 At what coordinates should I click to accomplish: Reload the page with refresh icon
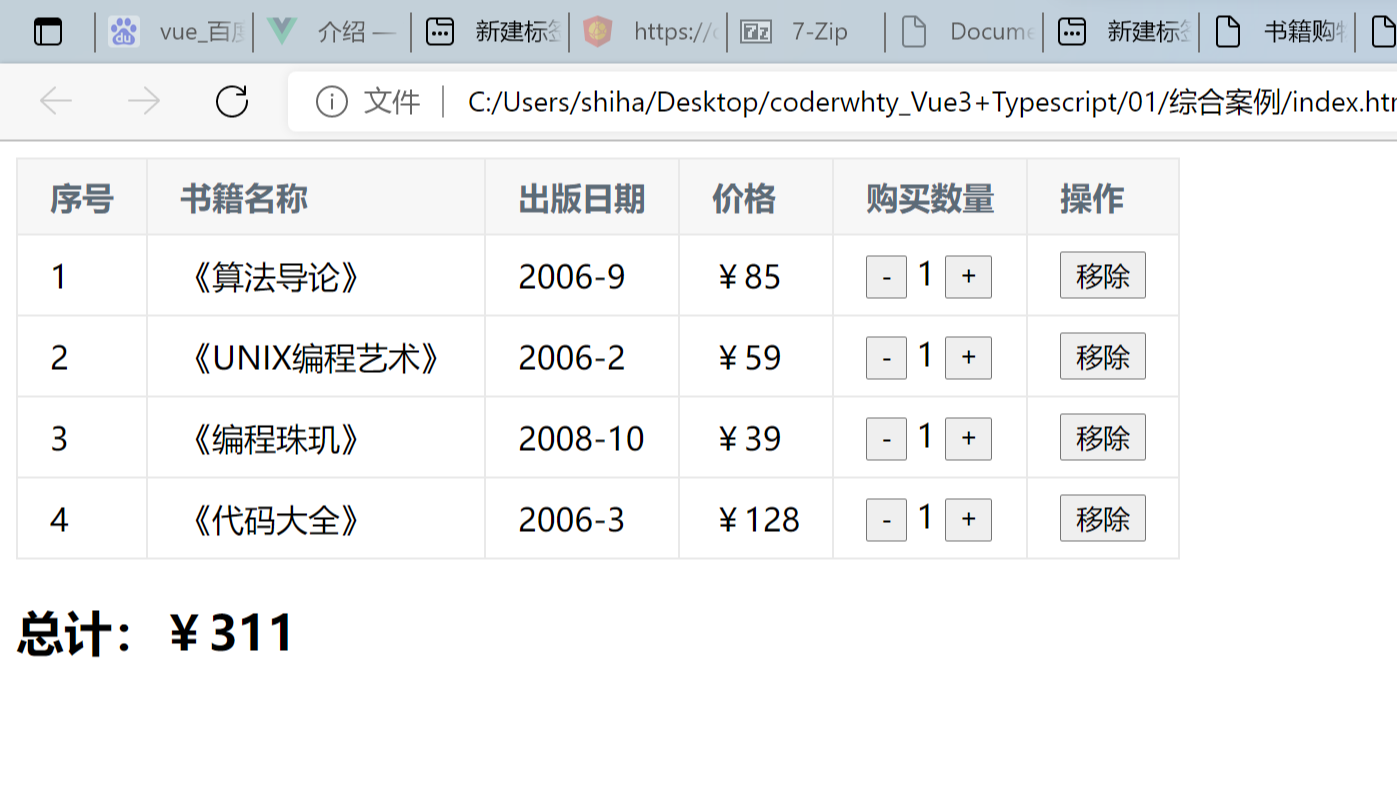232,101
